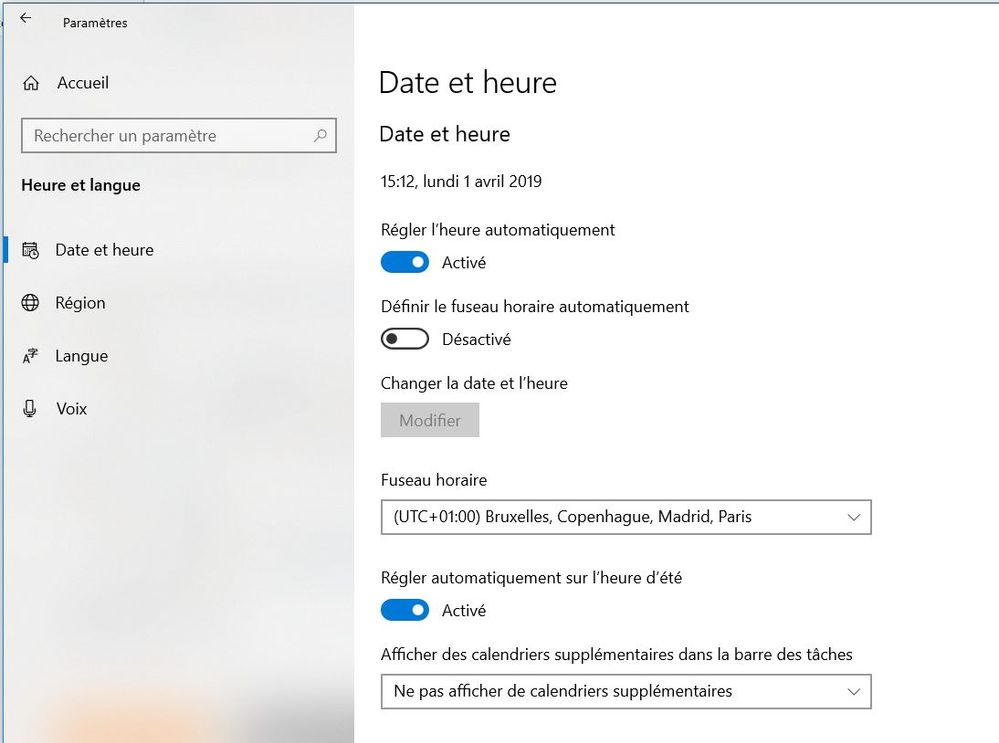Open the Région settings page
This screenshot has height=743, width=999.
pyautogui.click(x=80, y=303)
